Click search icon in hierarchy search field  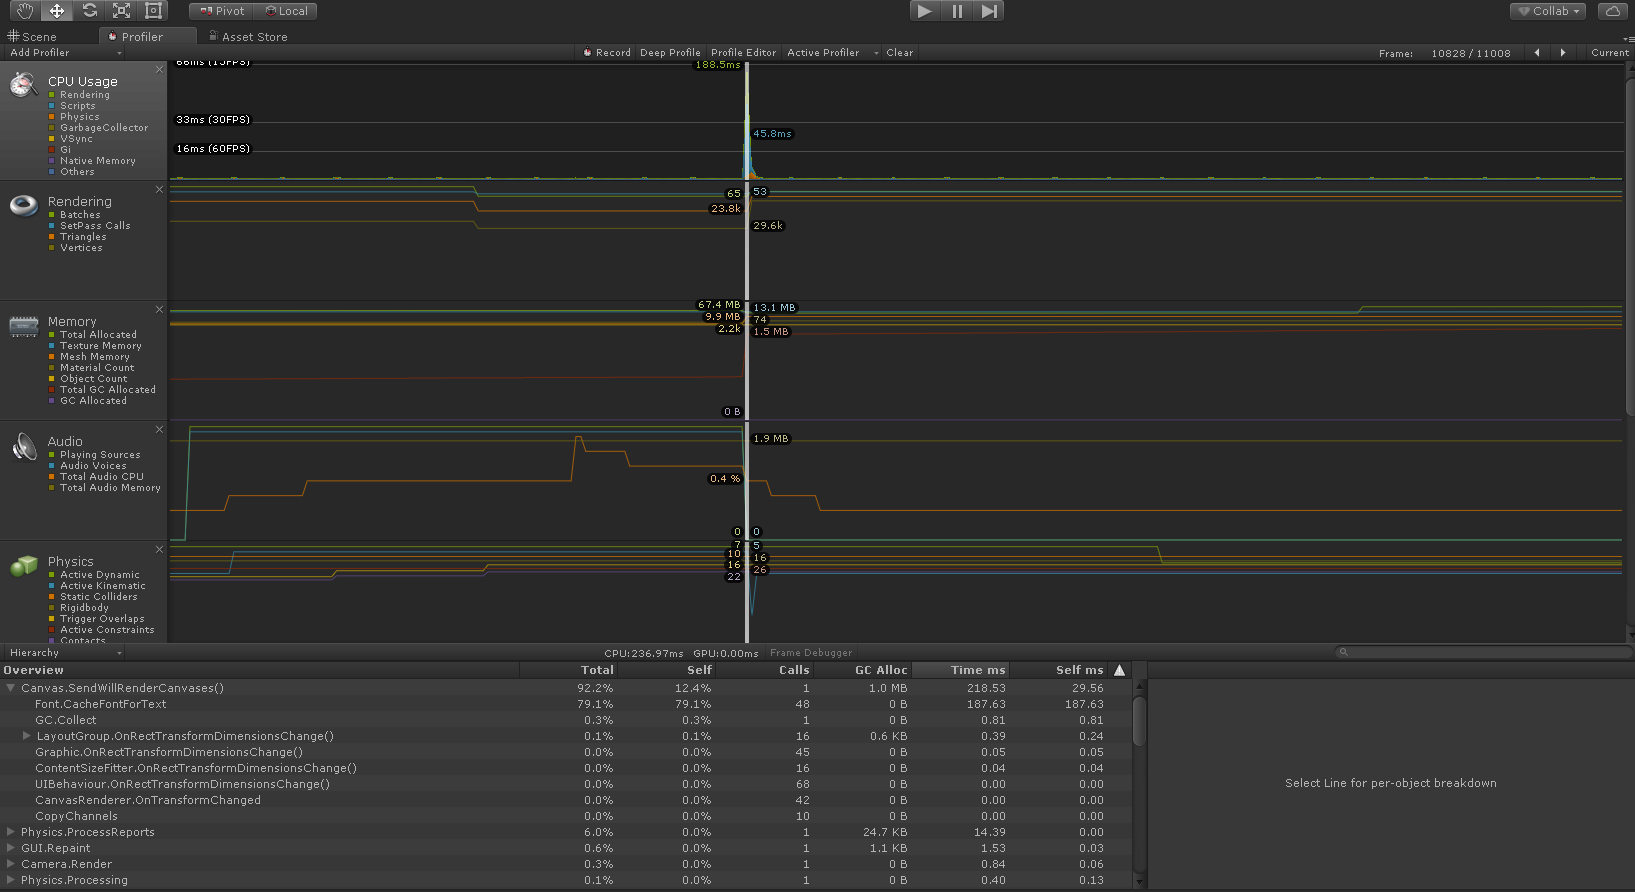pyautogui.click(x=1343, y=652)
